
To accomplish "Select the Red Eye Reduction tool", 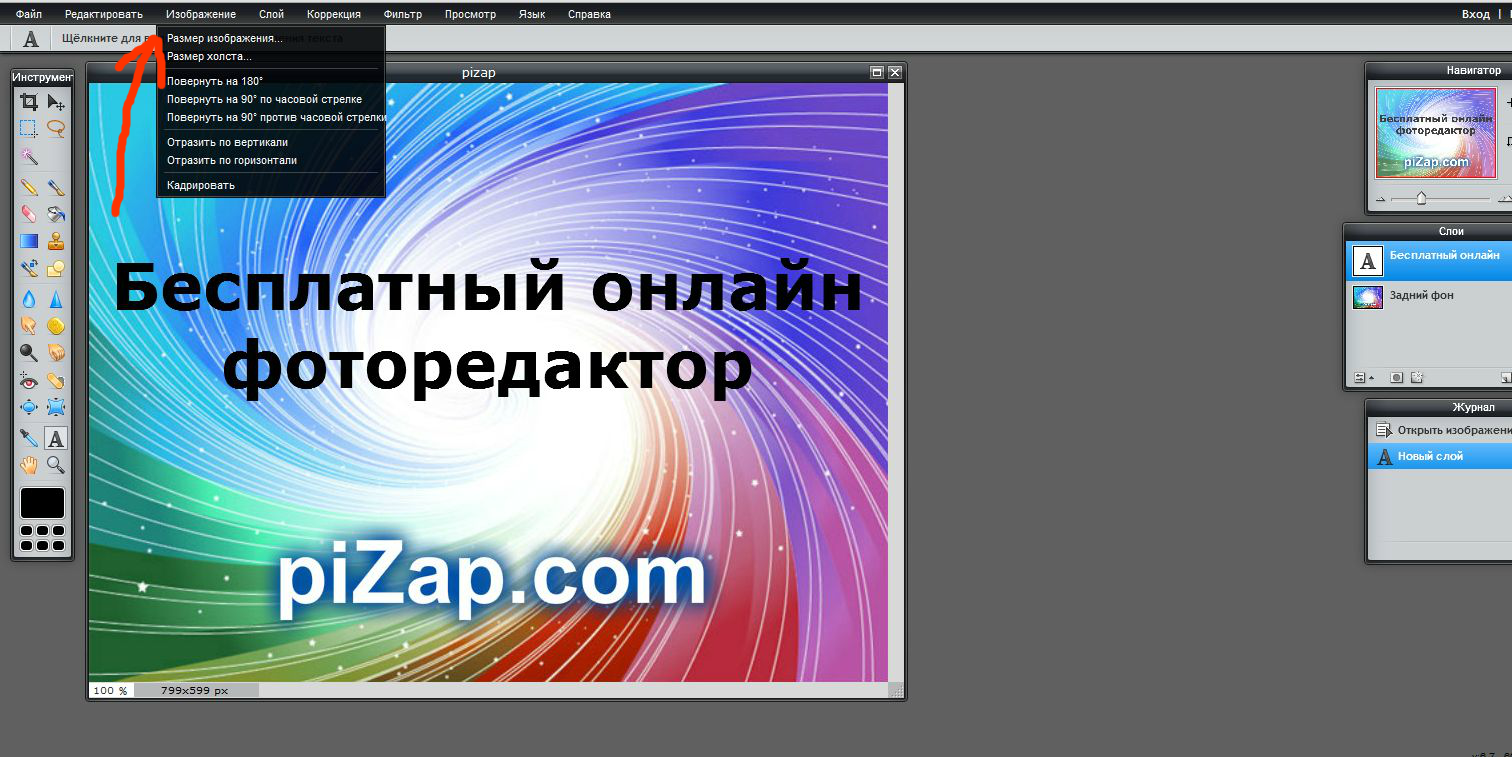I will tap(29, 380).
